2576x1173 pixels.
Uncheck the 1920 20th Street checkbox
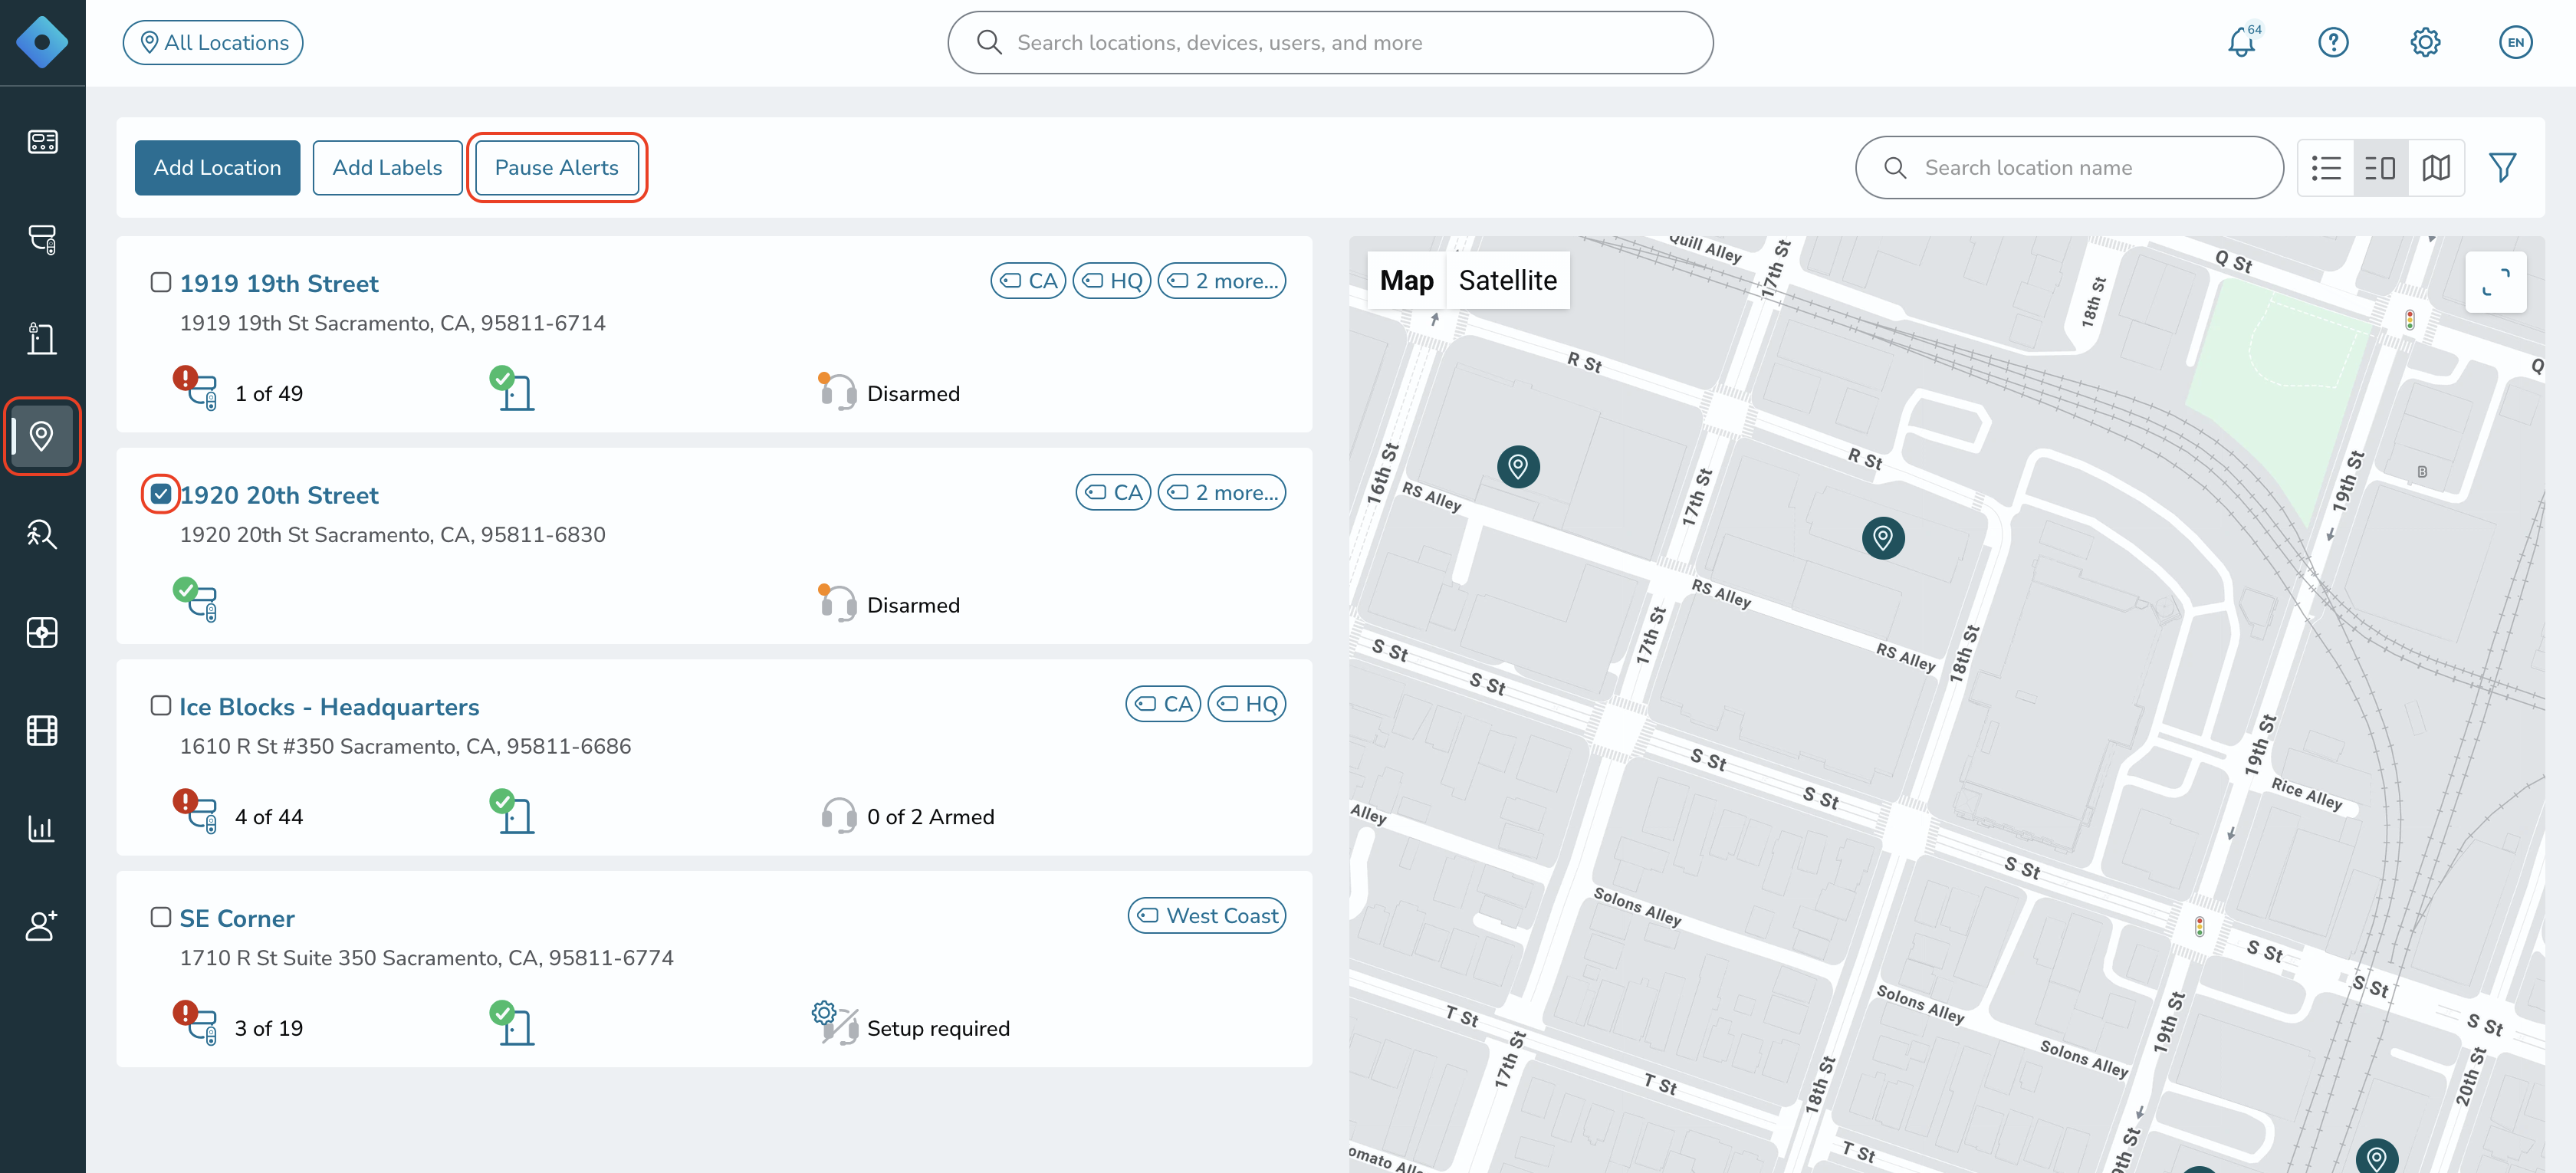(x=161, y=494)
